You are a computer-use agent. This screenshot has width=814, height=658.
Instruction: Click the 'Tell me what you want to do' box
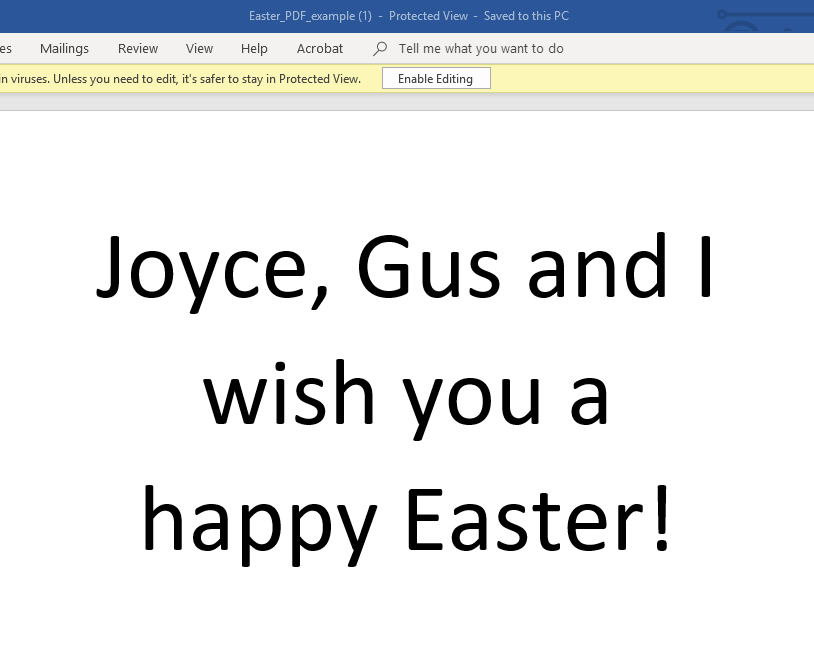(x=481, y=48)
